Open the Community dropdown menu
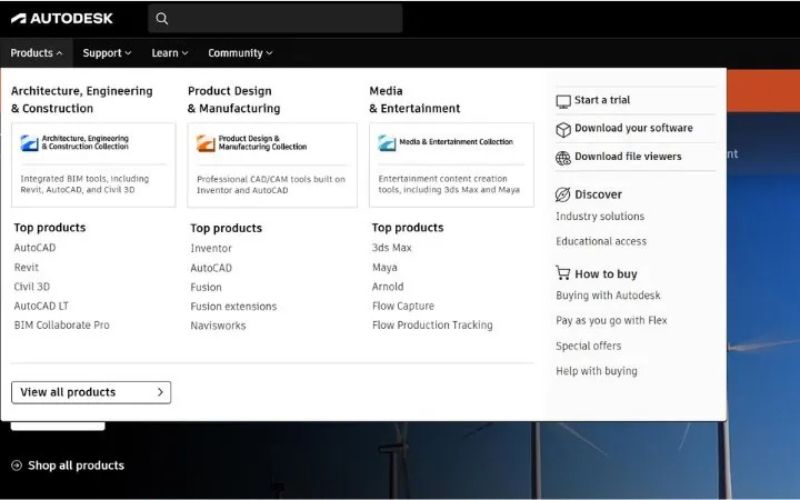 tap(240, 53)
